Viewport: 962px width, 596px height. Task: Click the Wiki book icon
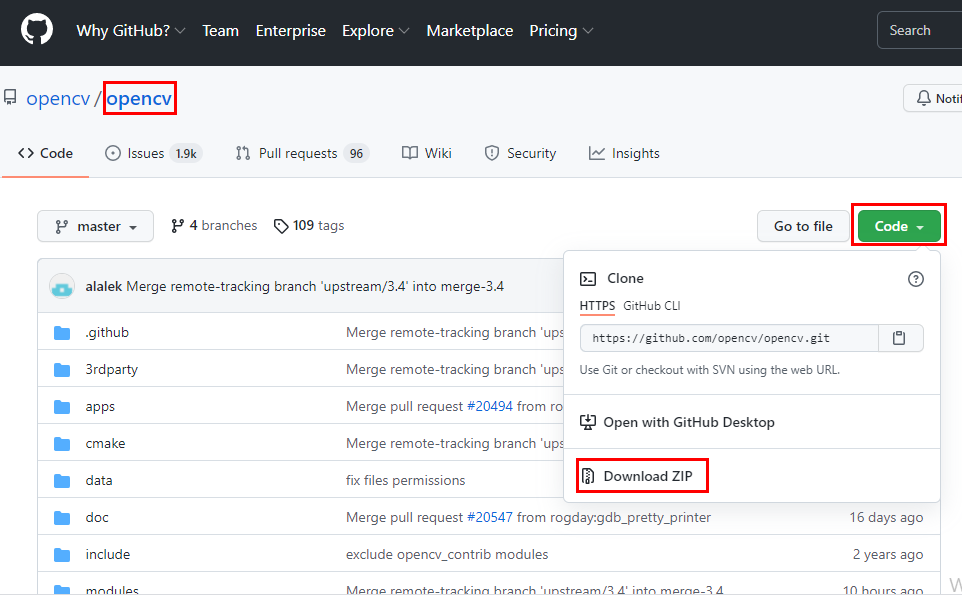(x=410, y=153)
